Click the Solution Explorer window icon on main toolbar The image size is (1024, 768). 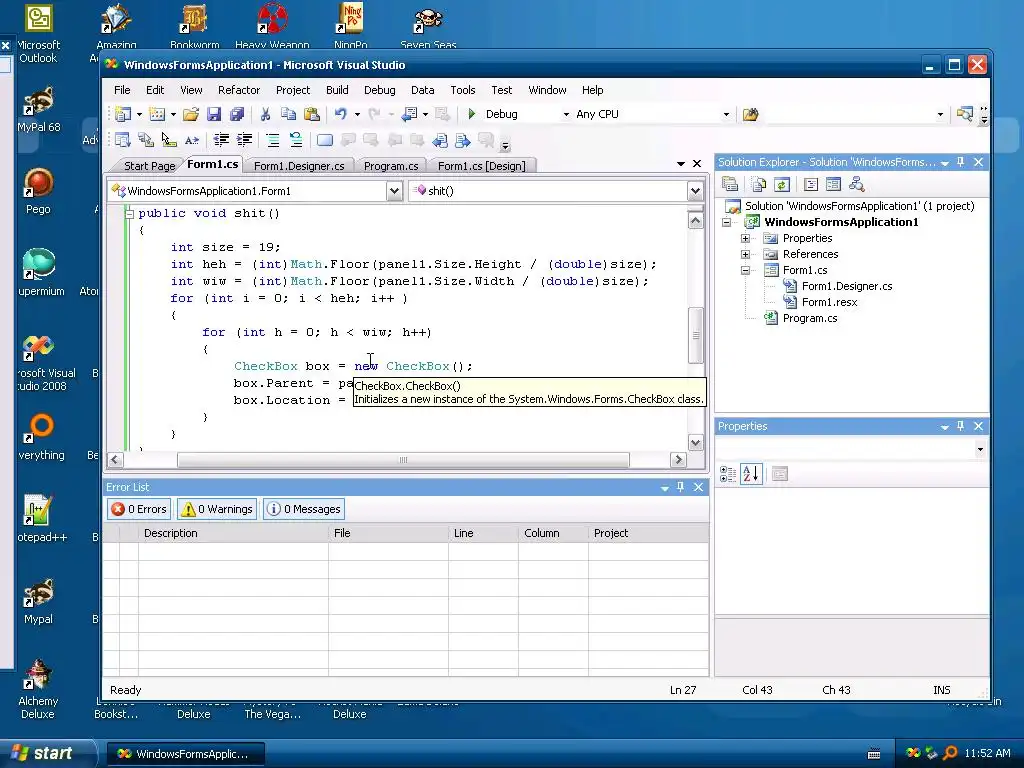tap(965, 114)
